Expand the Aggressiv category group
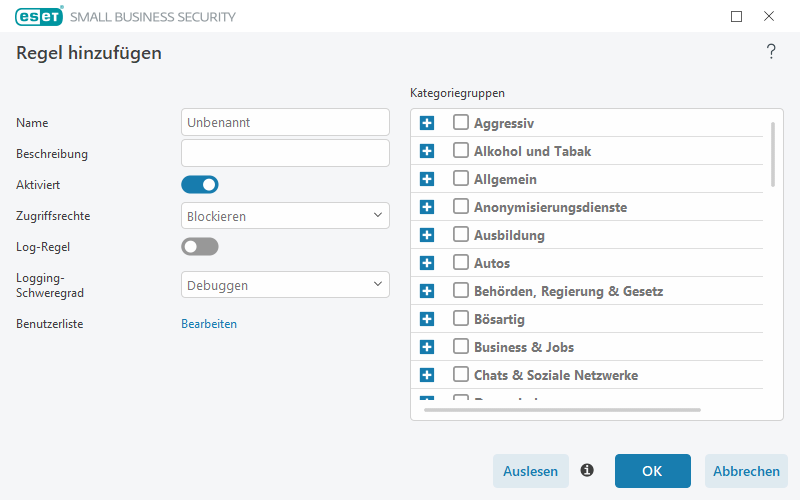 (427, 123)
